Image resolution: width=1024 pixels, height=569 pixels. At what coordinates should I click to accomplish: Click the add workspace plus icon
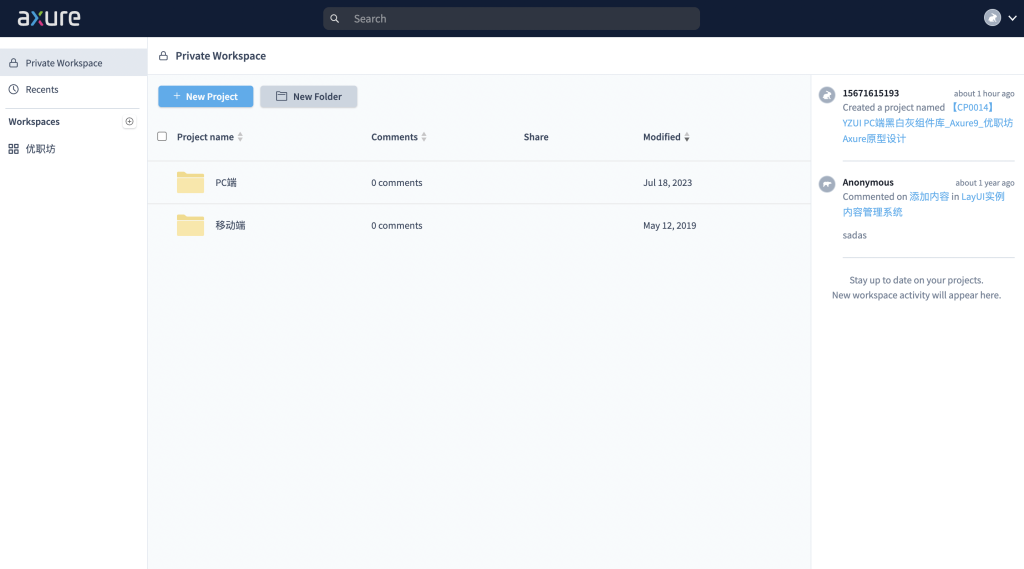tap(129, 121)
